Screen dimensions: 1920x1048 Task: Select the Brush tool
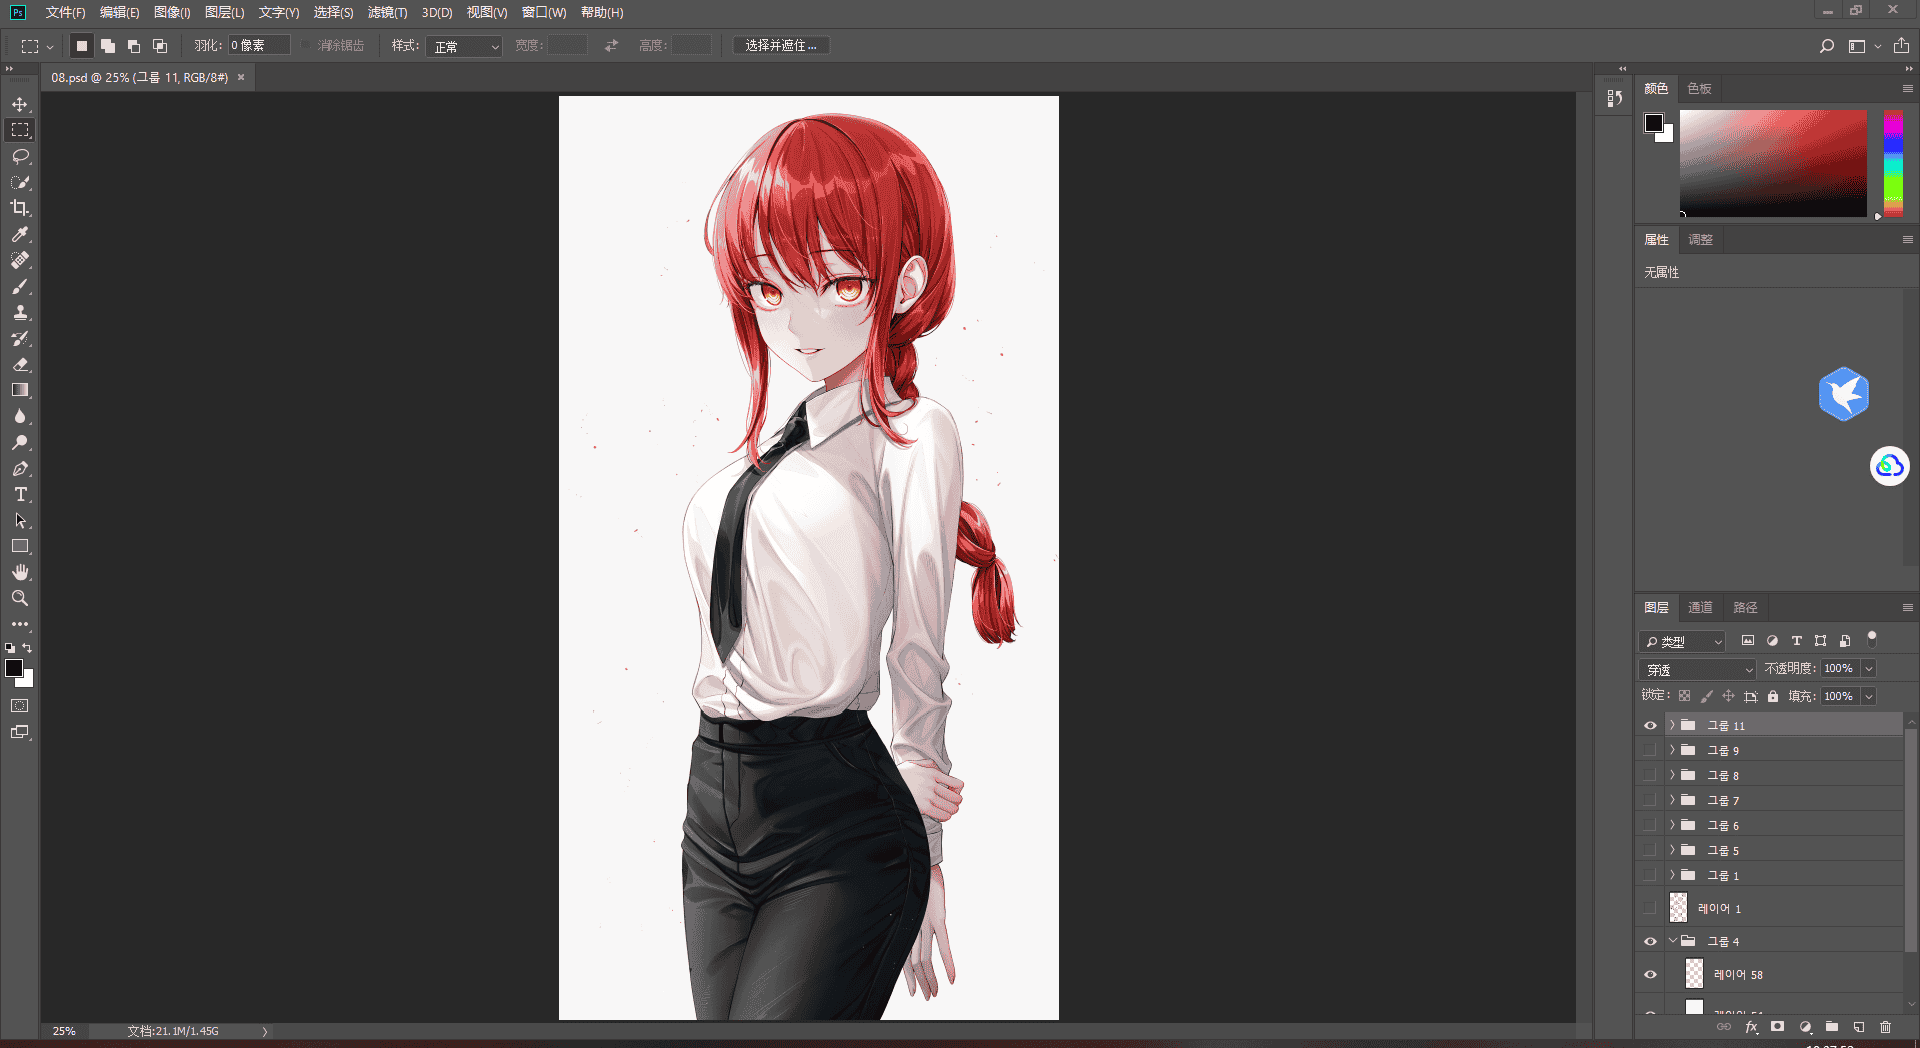20,286
